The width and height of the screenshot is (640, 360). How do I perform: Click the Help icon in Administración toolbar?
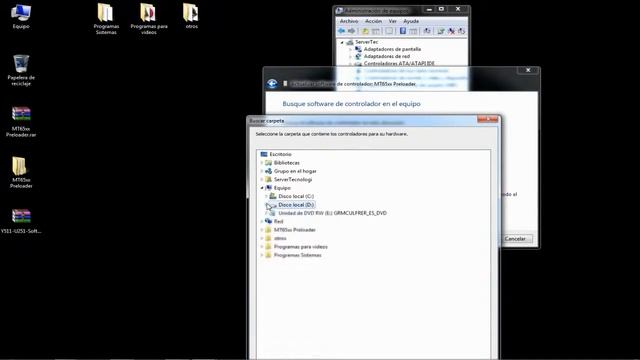click(x=402, y=31)
